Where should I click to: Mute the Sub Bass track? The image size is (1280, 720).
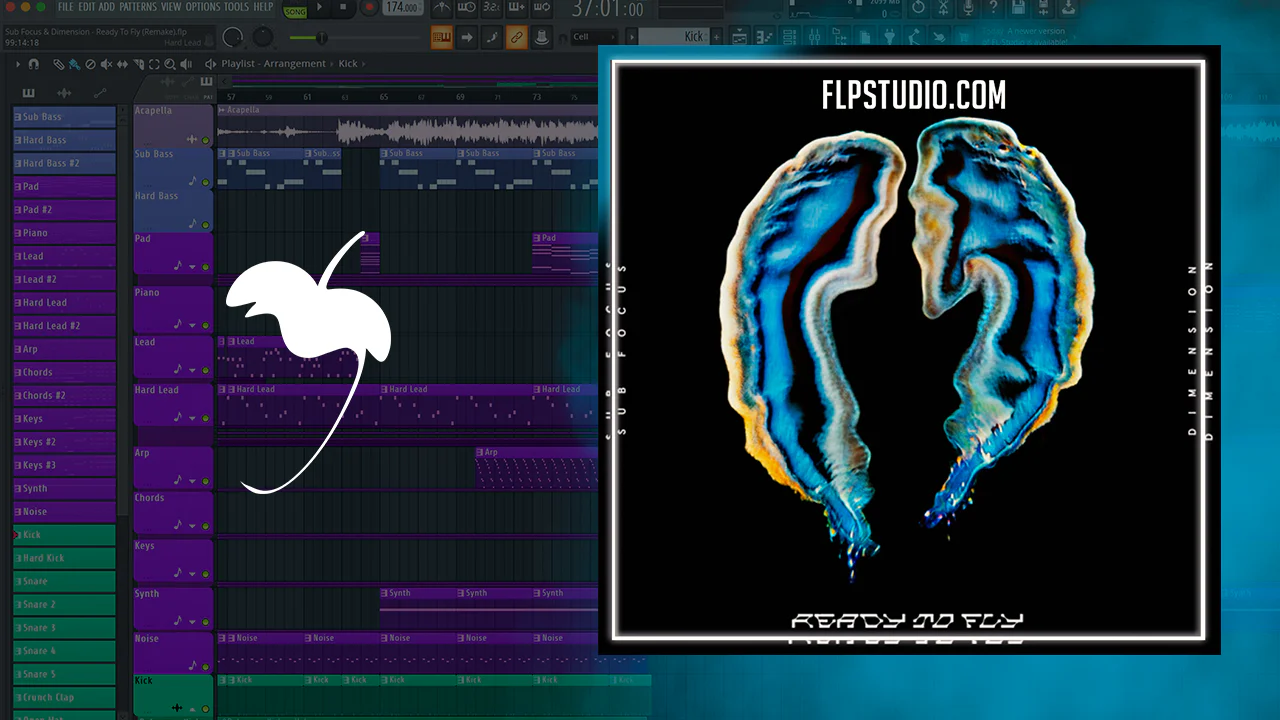206,183
